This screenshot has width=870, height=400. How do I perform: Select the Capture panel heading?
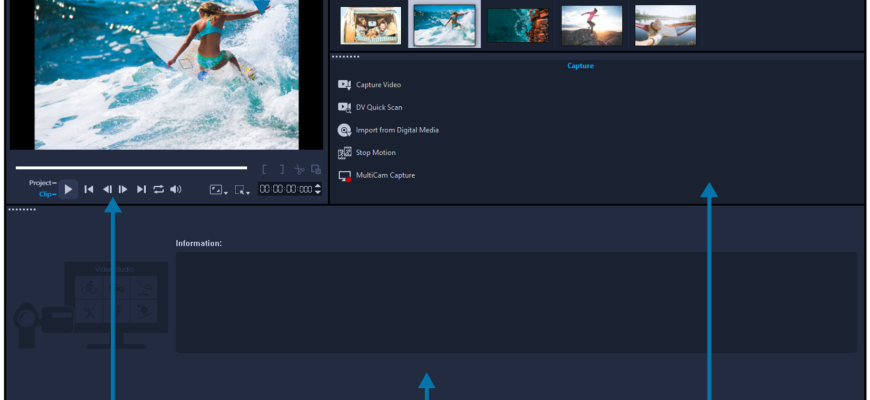pos(580,66)
